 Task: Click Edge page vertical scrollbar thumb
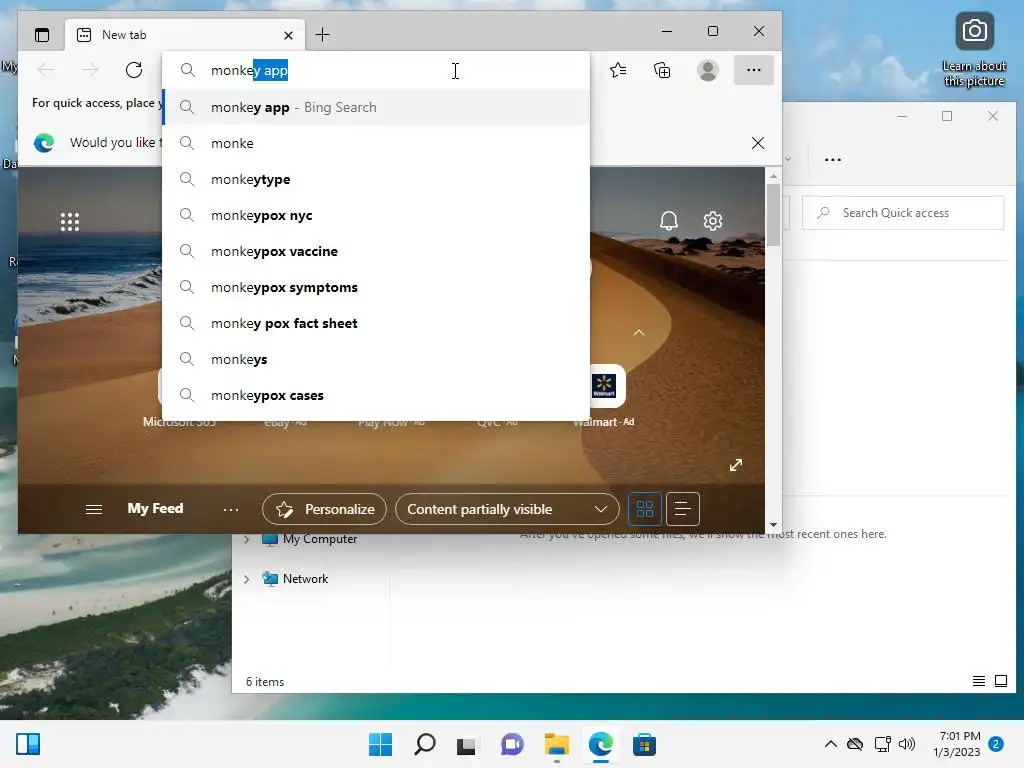click(773, 215)
